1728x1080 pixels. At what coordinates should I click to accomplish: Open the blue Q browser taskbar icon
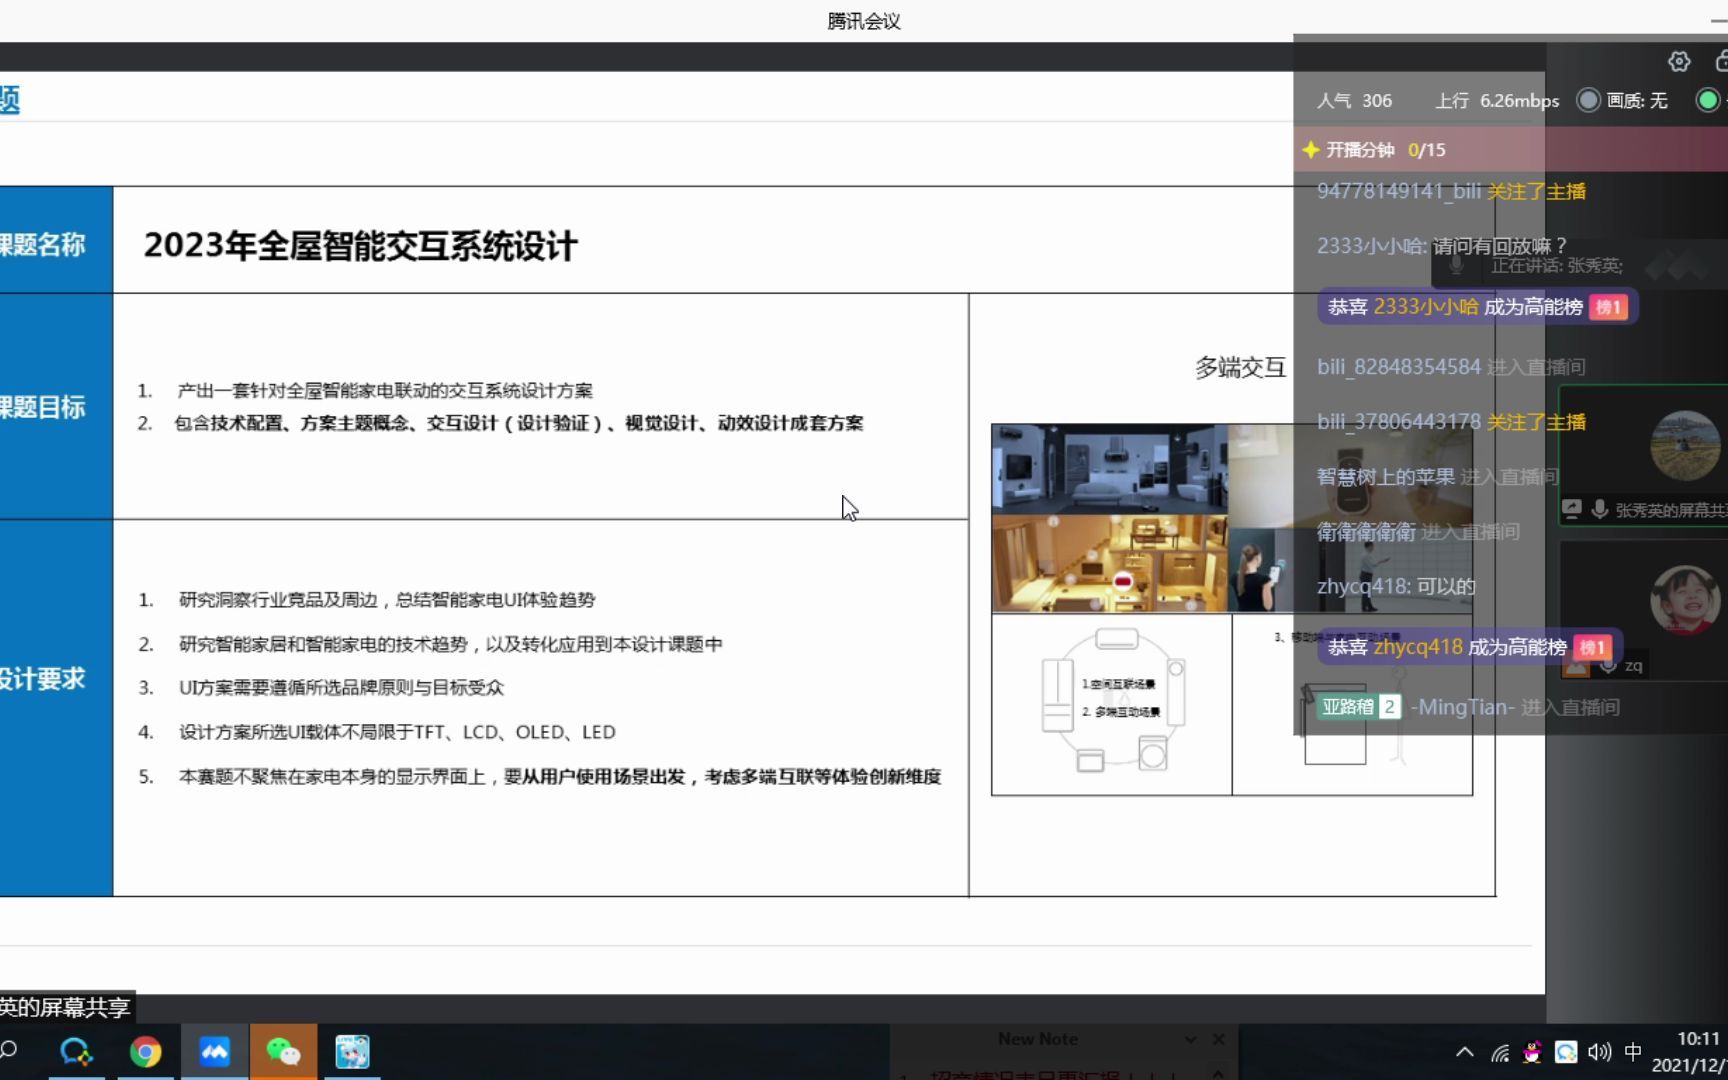(x=76, y=1052)
